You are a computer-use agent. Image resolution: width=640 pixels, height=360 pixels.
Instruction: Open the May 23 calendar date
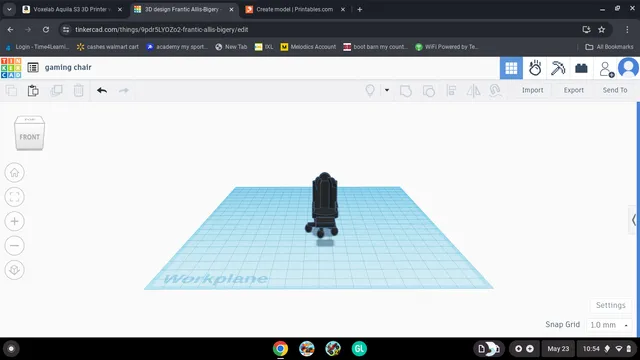[x=558, y=349]
